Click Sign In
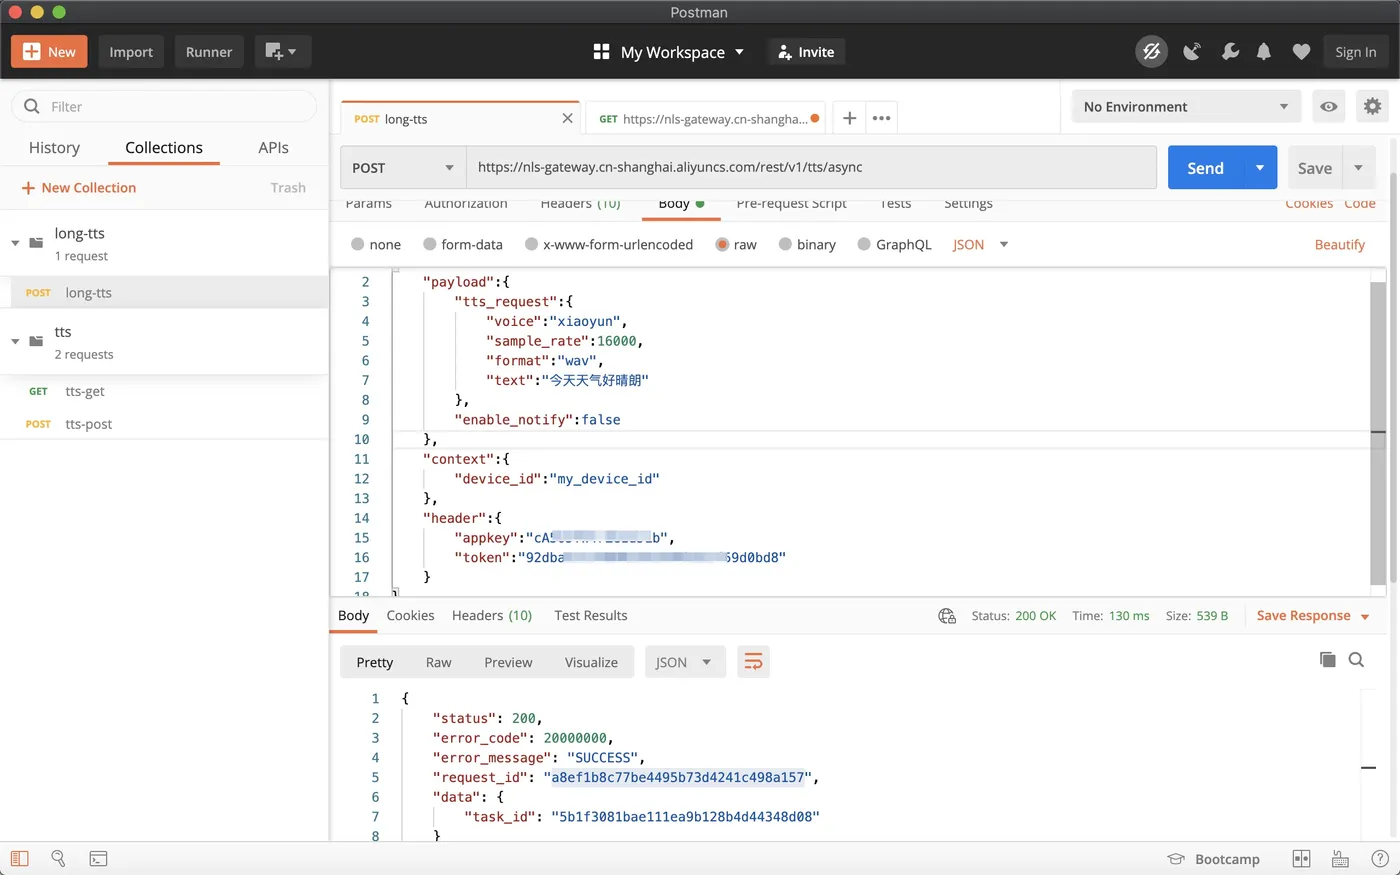Viewport: 1400px width, 875px height. click(1355, 52)
